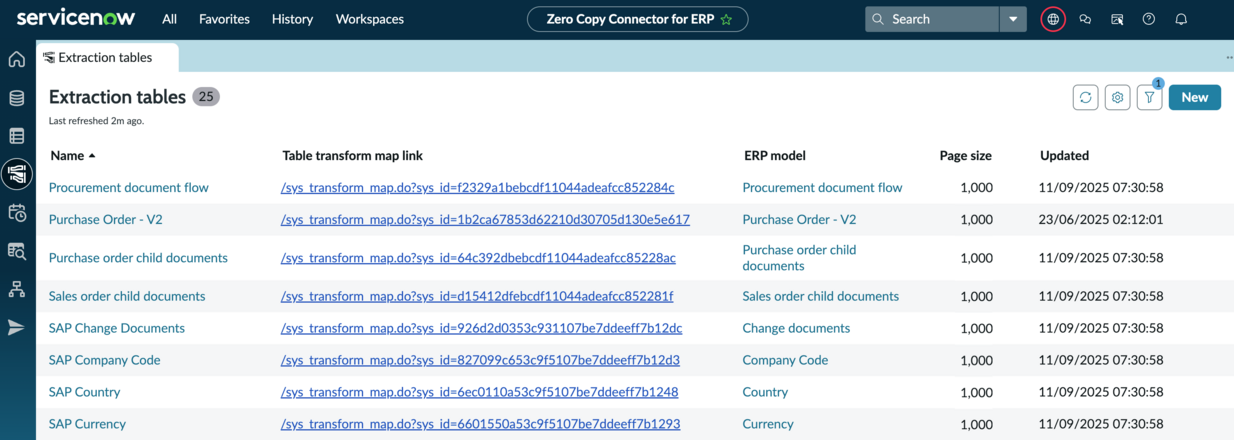
Task: Open the SAP Currency record
Action: (x=87, y=424)
